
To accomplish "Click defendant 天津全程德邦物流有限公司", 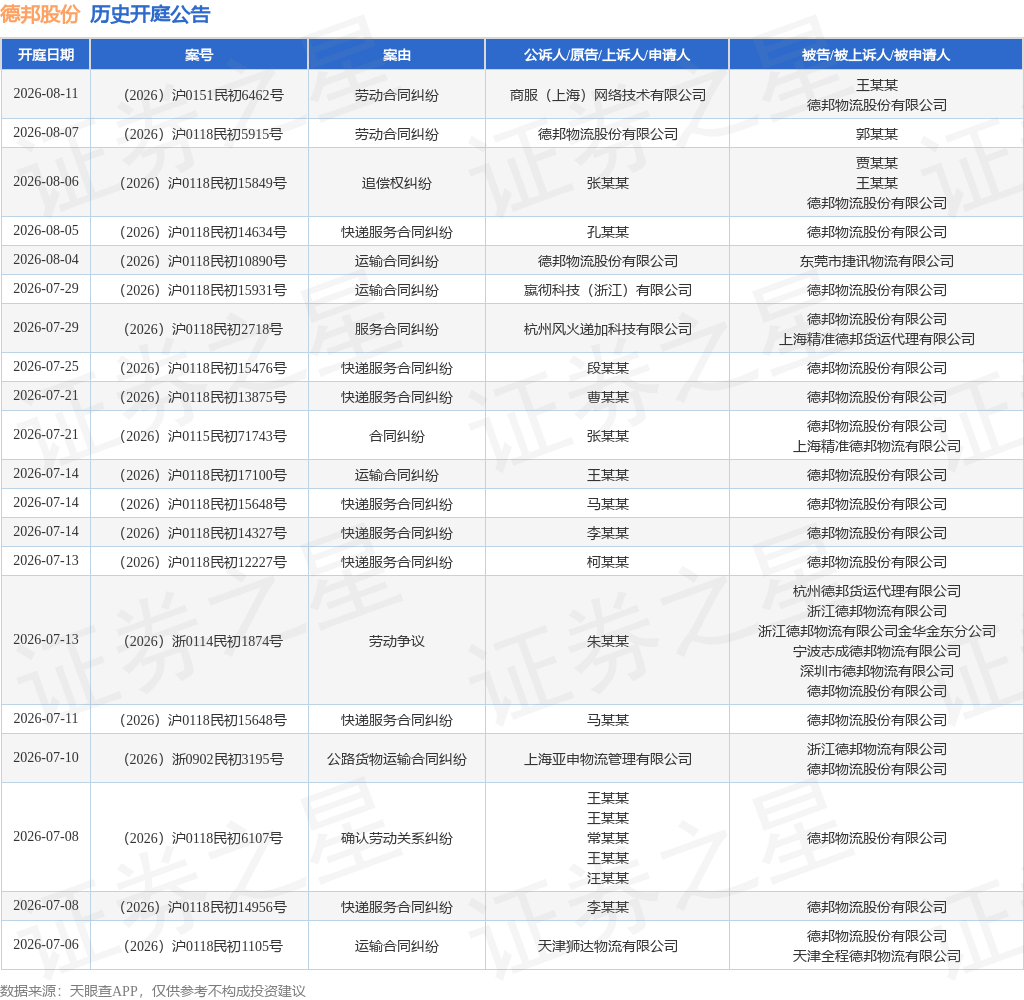I will click(876, 956).
